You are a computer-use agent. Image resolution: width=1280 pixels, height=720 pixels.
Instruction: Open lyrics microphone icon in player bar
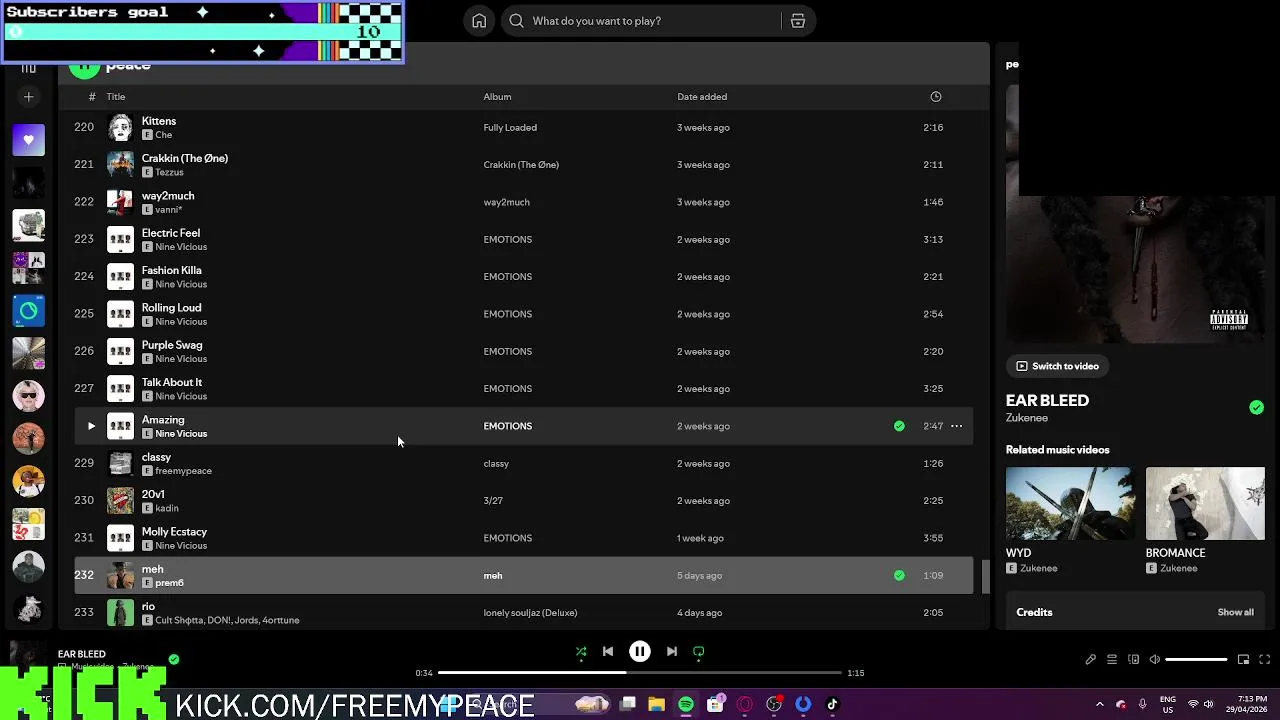1091,660
